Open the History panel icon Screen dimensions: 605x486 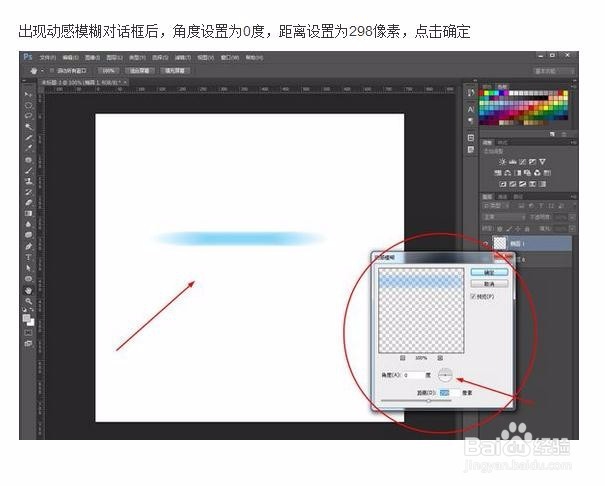(470, 93)
